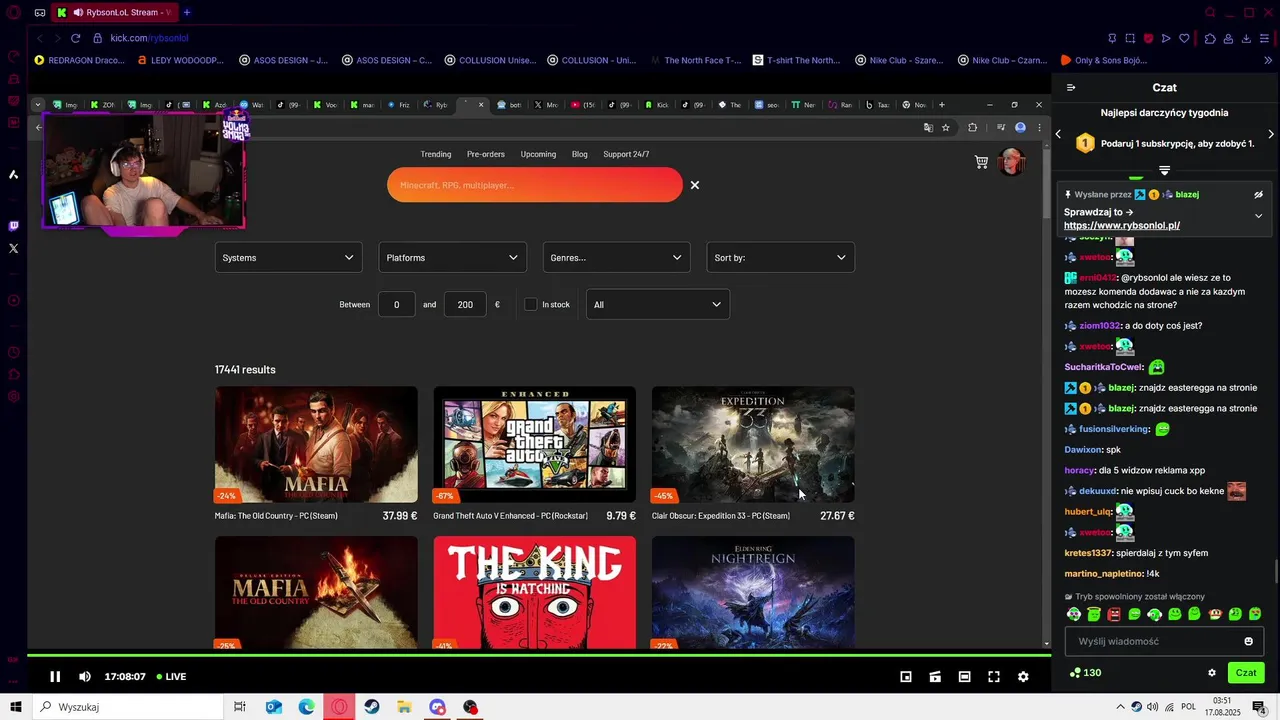1280x720 pixels.
Task: Open browser downloads icon
Action: click(x=1246, y=38)
